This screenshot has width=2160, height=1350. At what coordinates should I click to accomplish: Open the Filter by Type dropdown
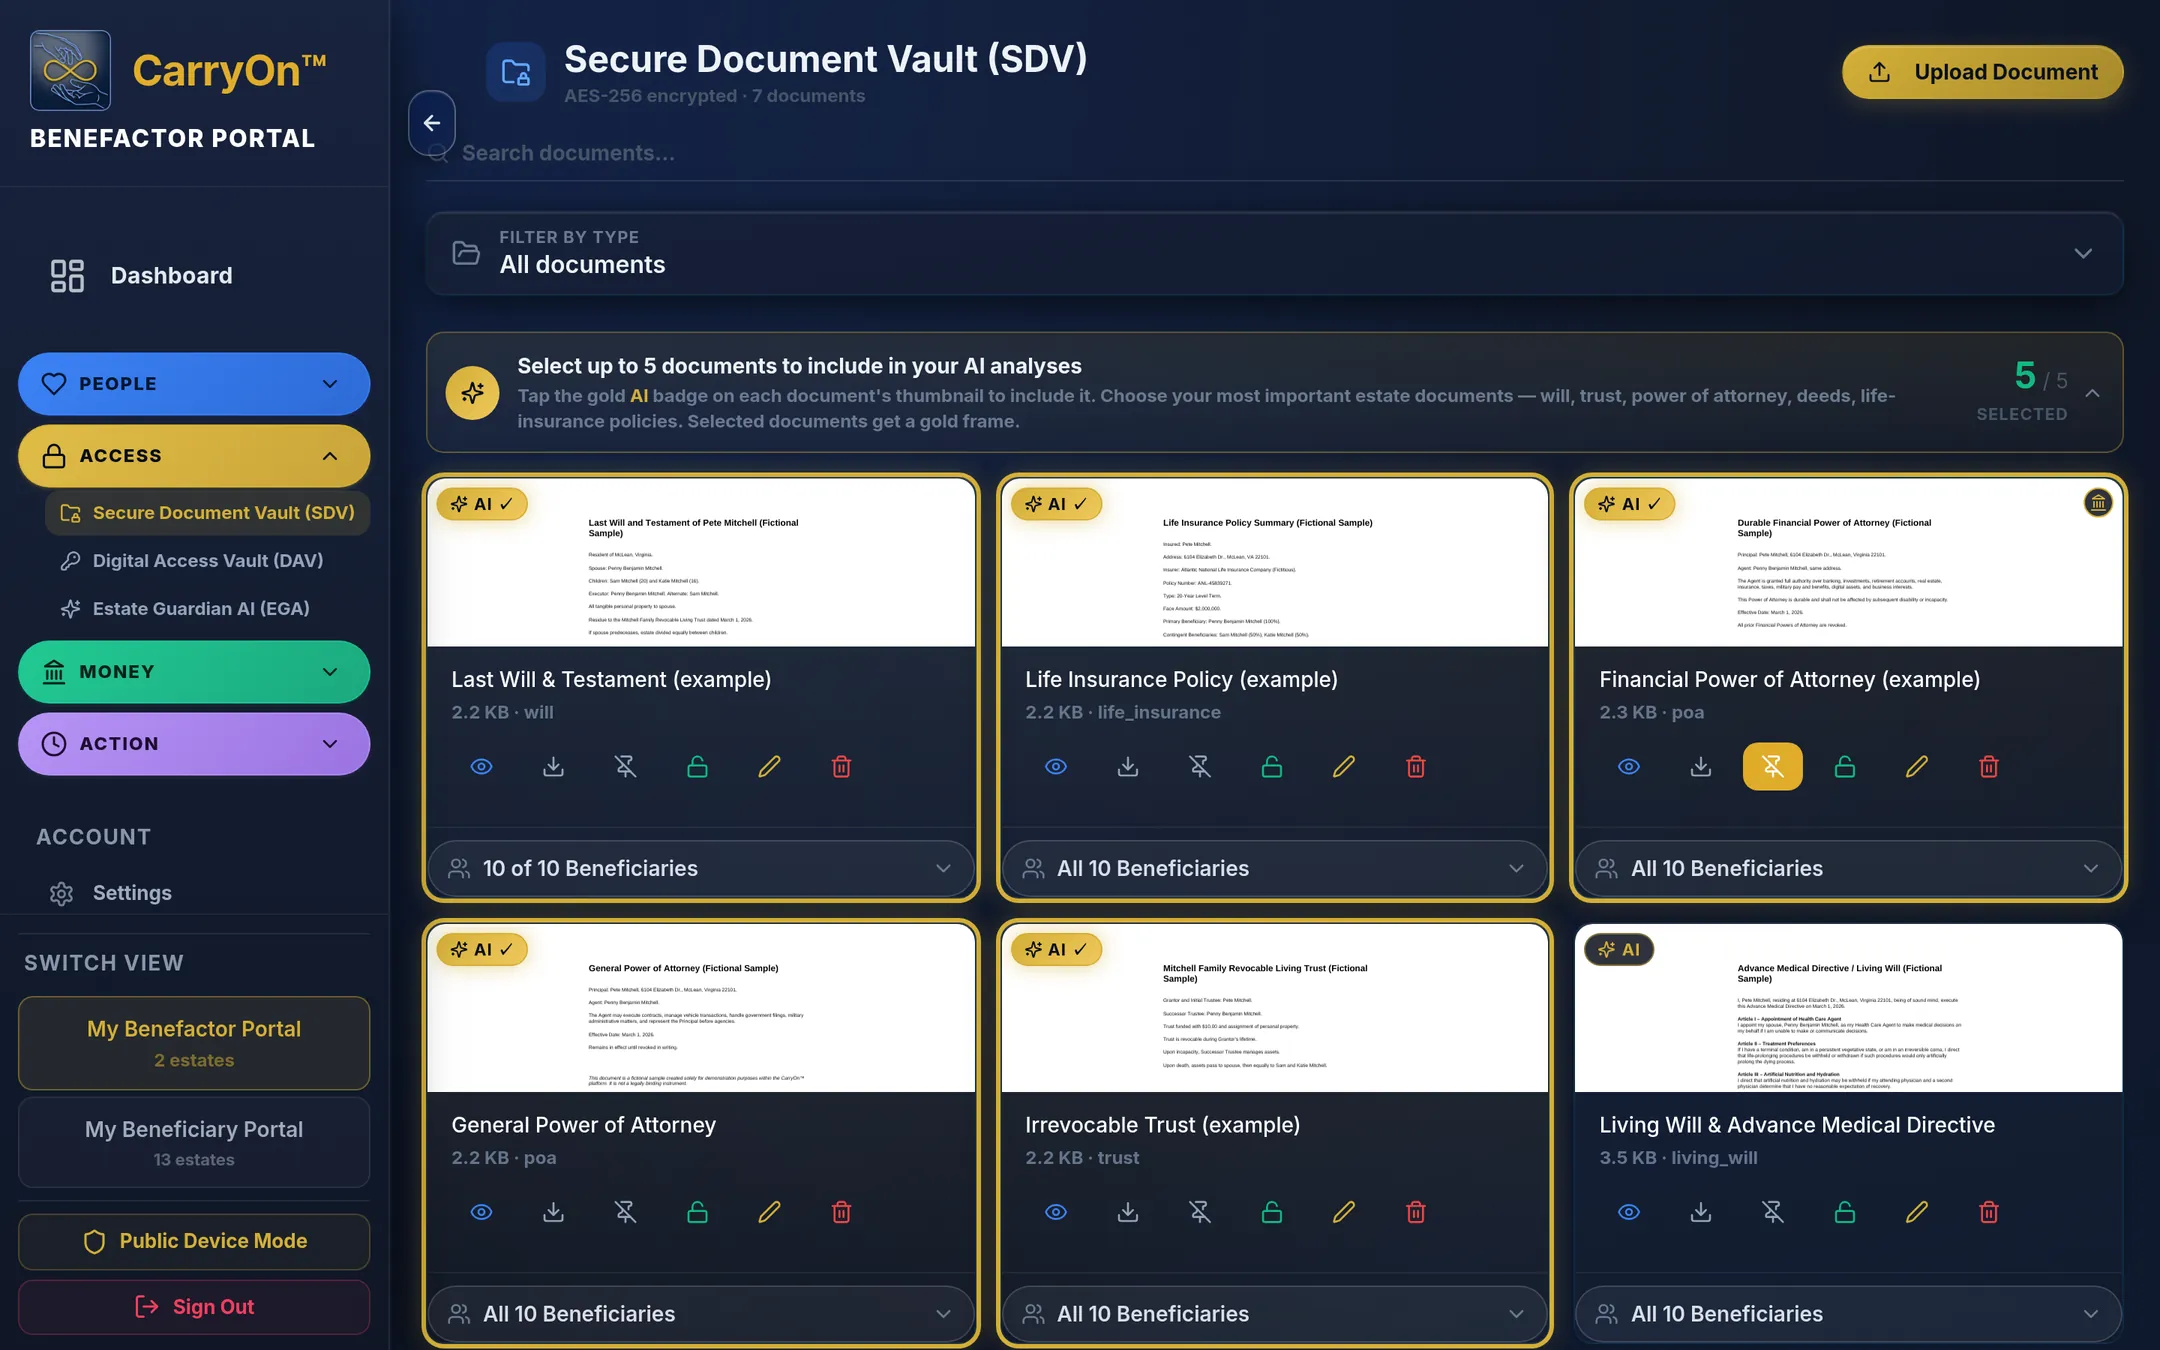(1274, 253)
